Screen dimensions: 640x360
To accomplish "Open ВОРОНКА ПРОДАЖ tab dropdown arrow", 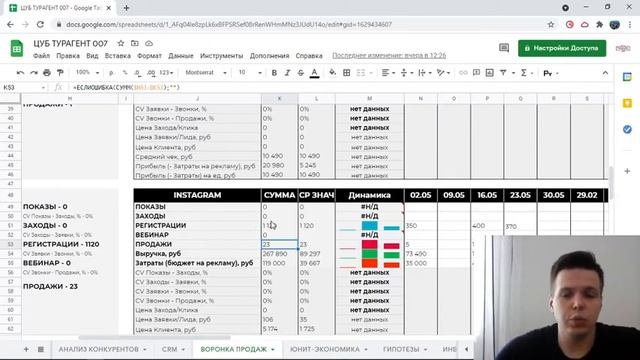I will [273, 349].
